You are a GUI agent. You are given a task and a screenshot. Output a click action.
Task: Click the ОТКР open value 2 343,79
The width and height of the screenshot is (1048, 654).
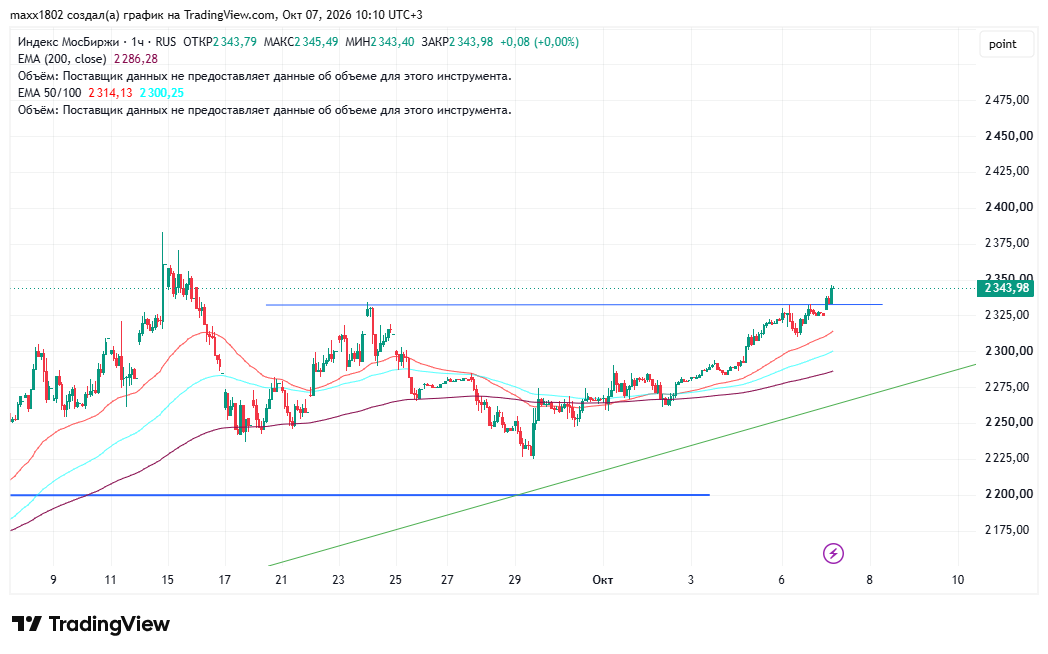pyautogui.click(x=235, y=41)
